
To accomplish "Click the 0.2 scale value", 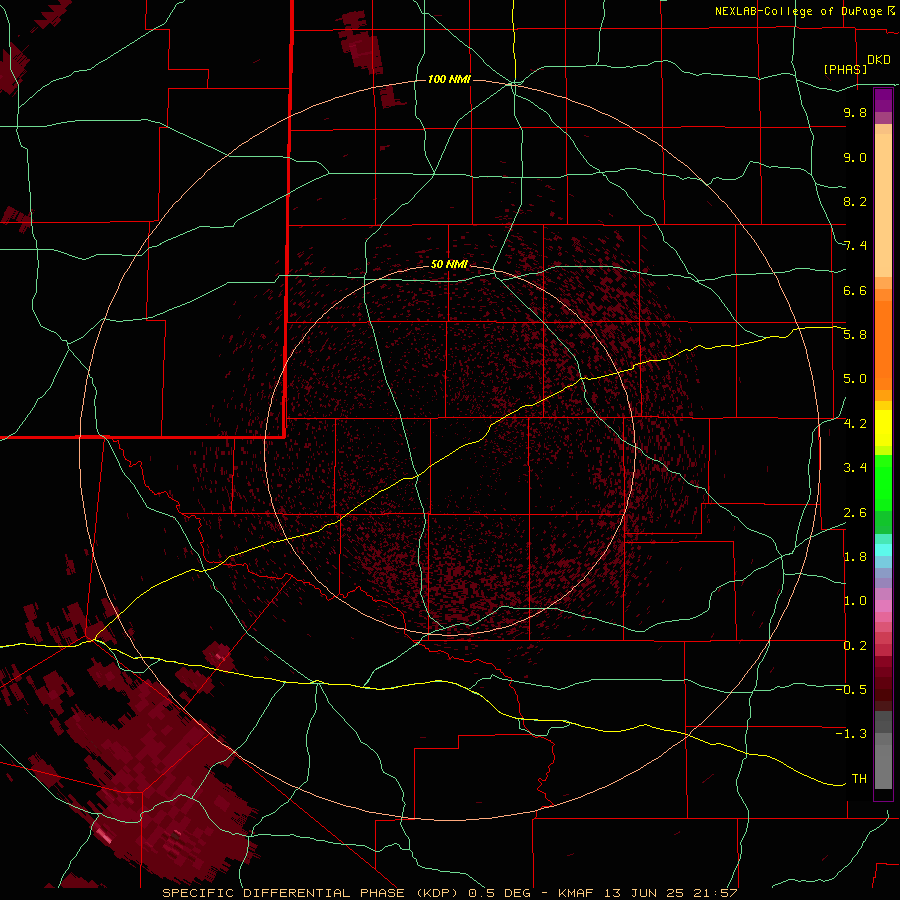I will coord(855,646).
